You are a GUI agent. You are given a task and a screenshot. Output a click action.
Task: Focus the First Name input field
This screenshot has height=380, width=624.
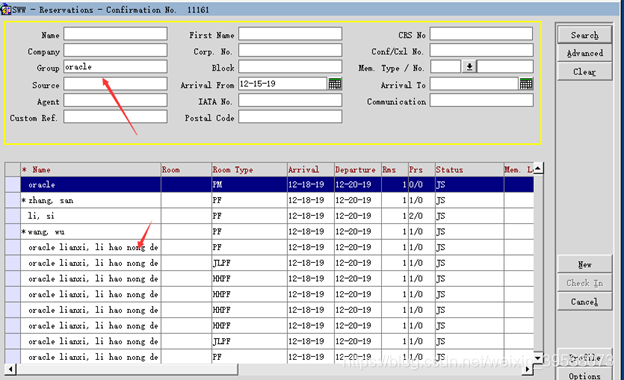click(x=290, y=34)
